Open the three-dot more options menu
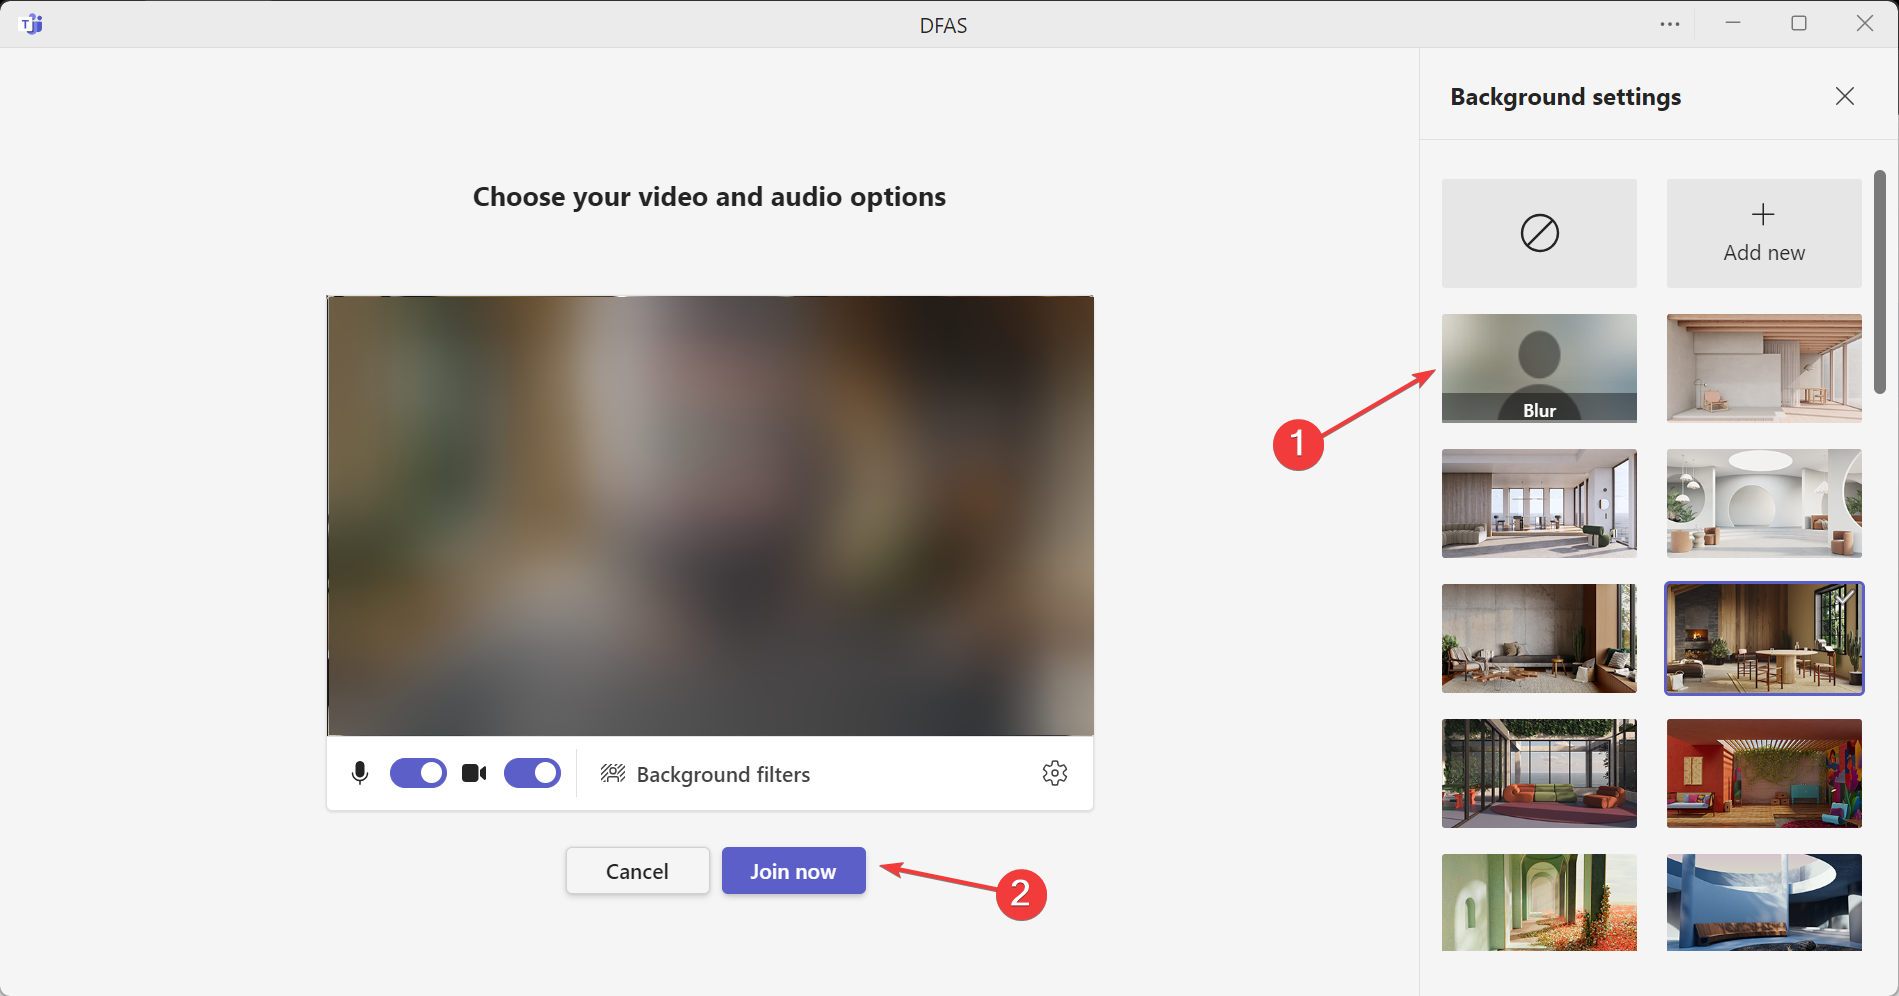 tap(1670, 24)
